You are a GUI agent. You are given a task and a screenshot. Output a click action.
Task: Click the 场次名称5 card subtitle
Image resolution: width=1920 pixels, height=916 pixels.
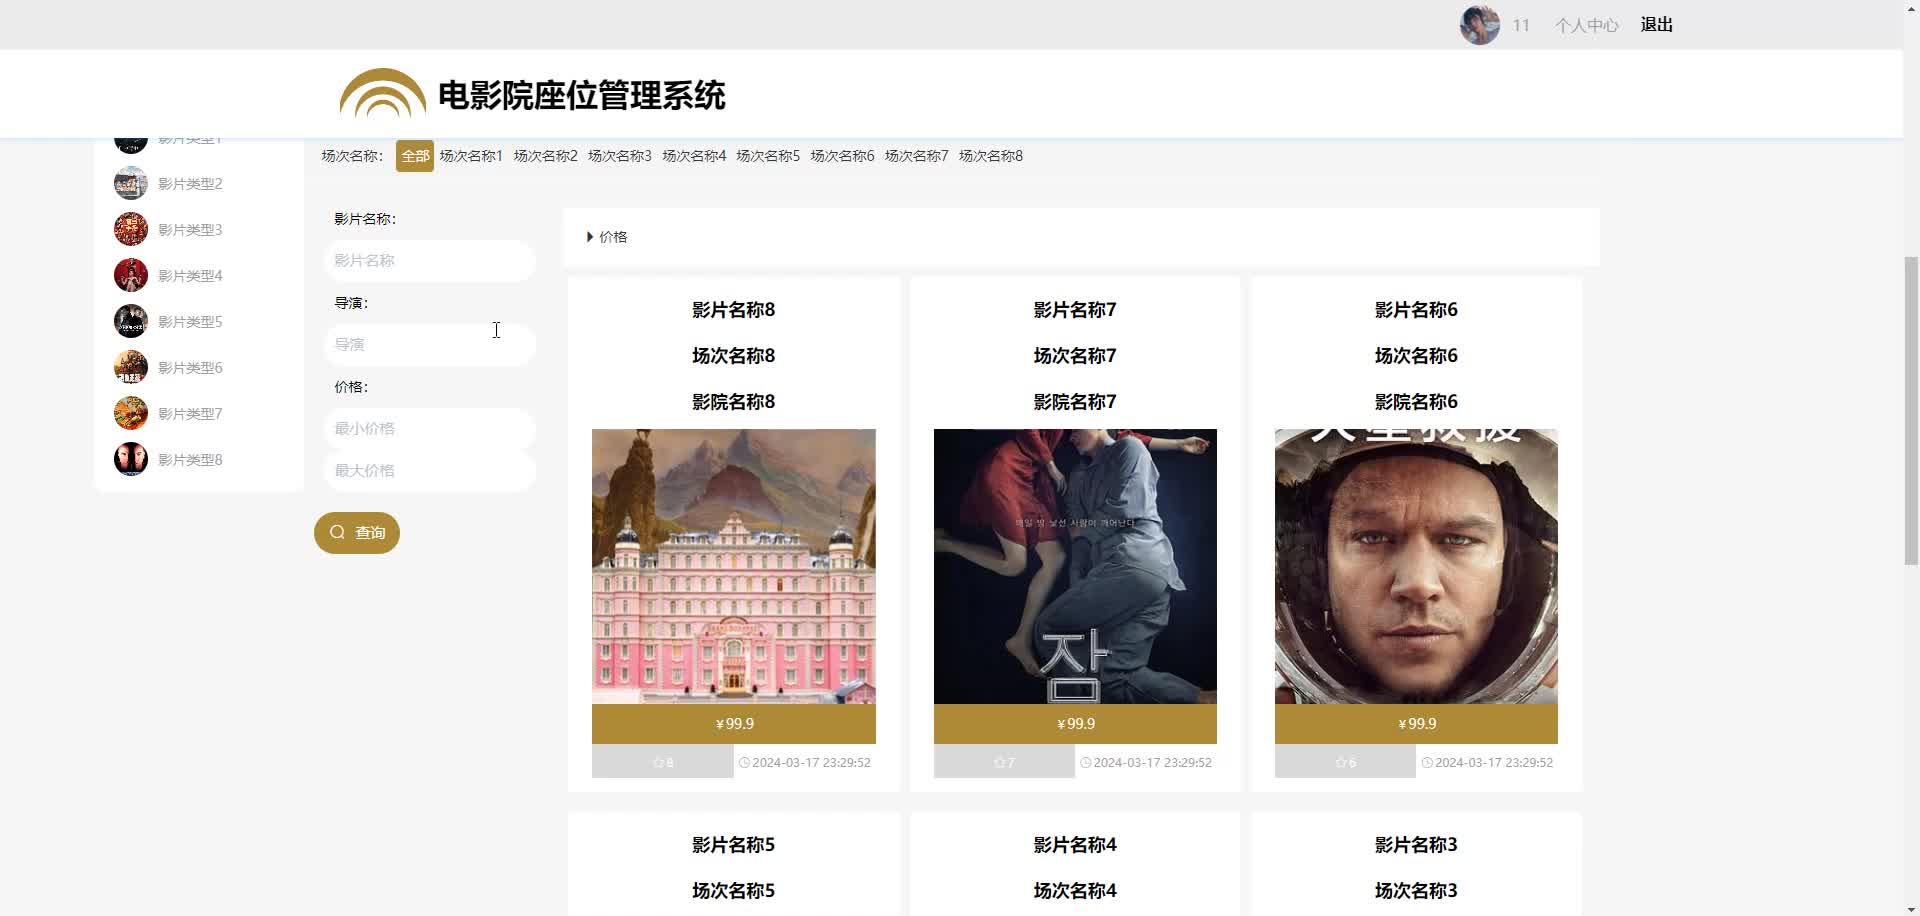[734, 891]
